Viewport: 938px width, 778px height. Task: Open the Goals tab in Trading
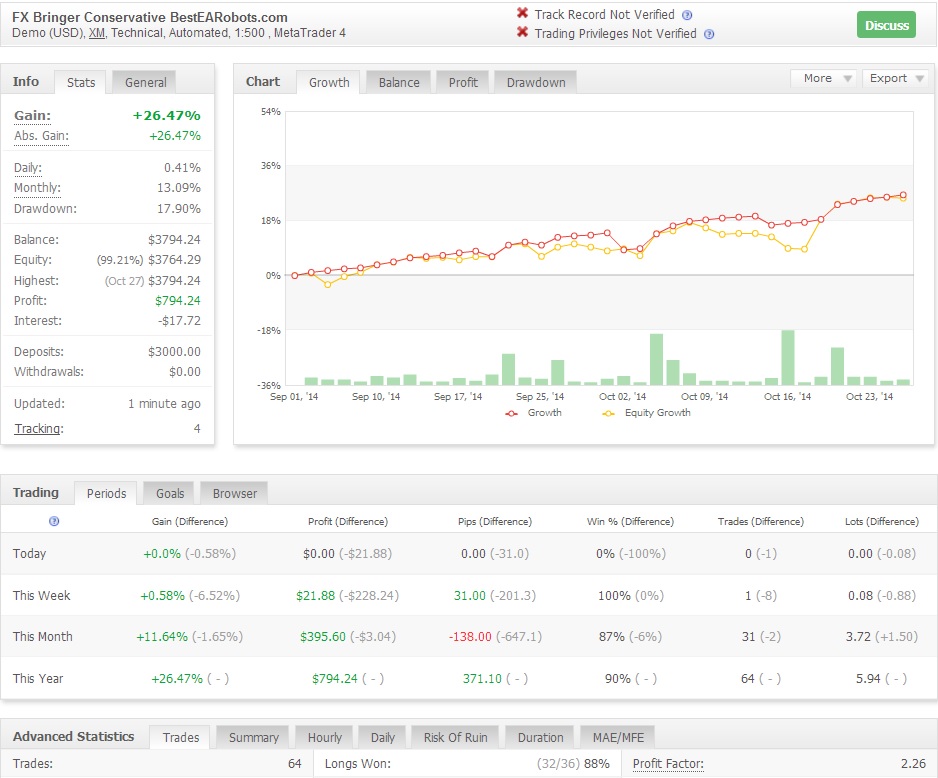170,493
